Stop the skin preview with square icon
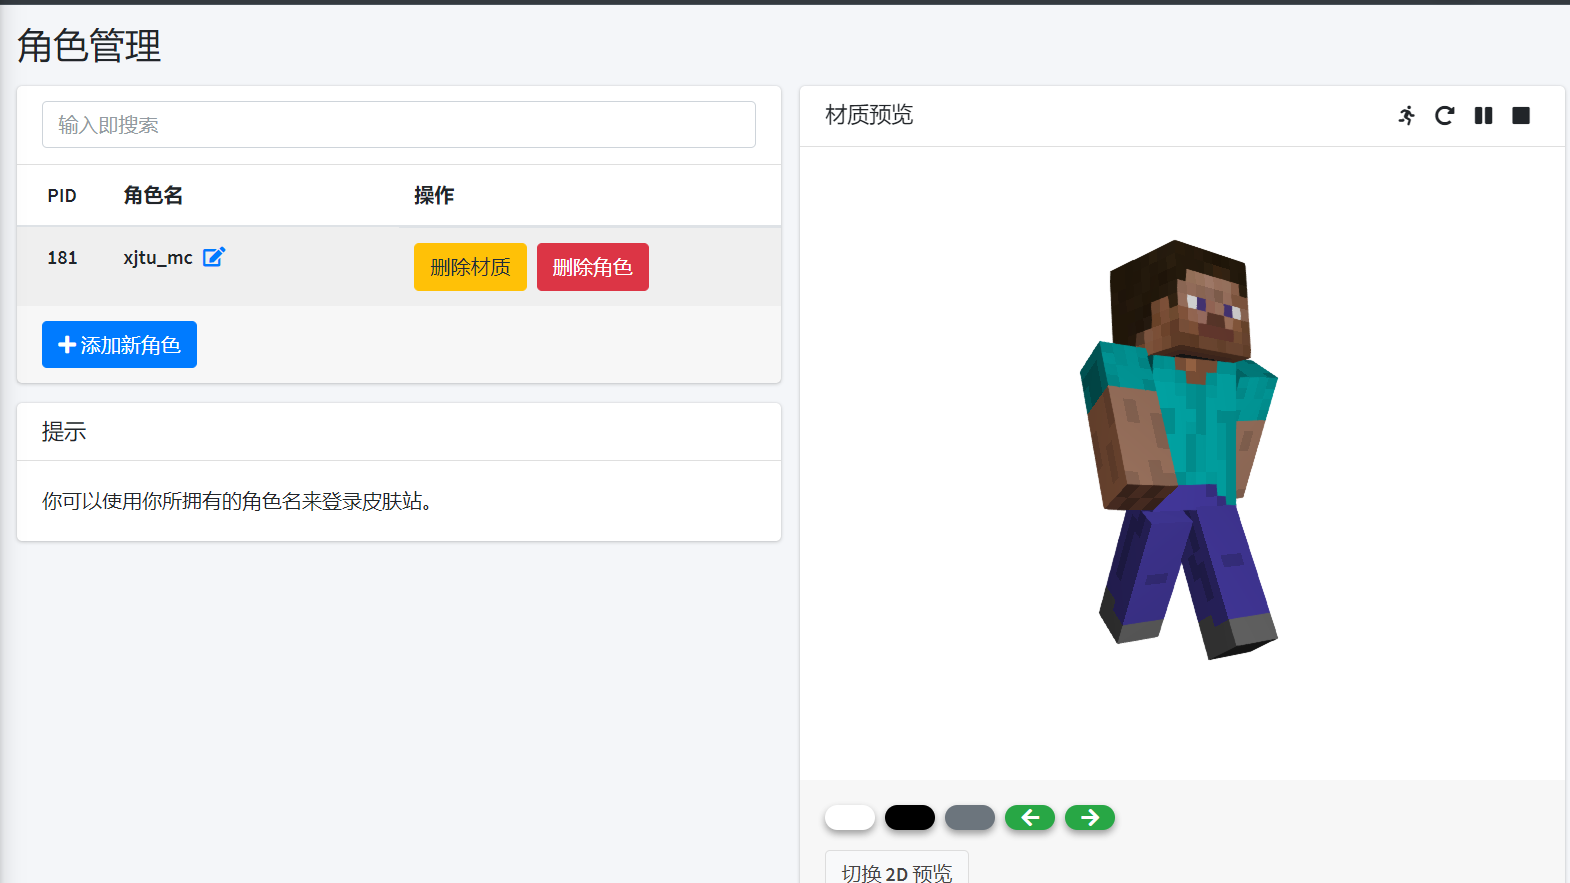1570x883 pixels. [1521, 116]
